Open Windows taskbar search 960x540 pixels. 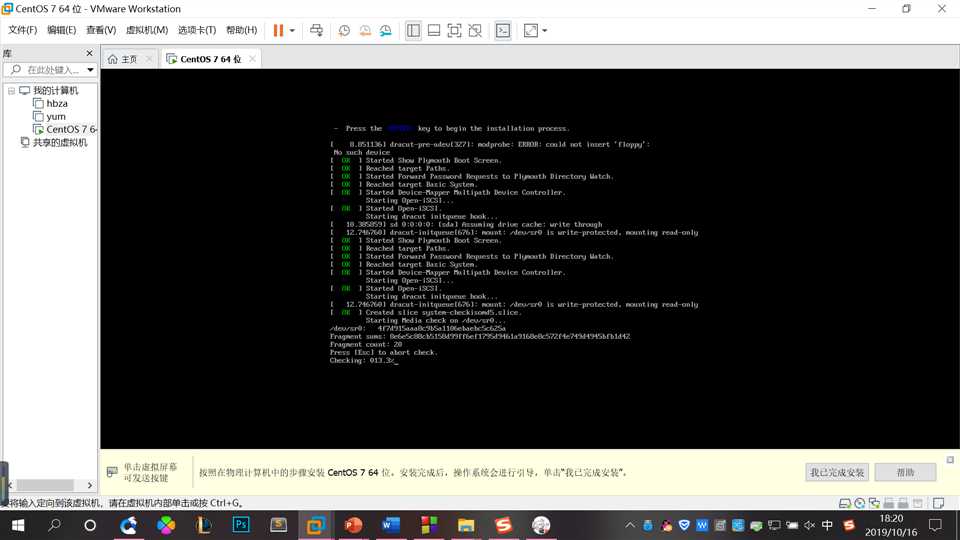pos(54,525)
